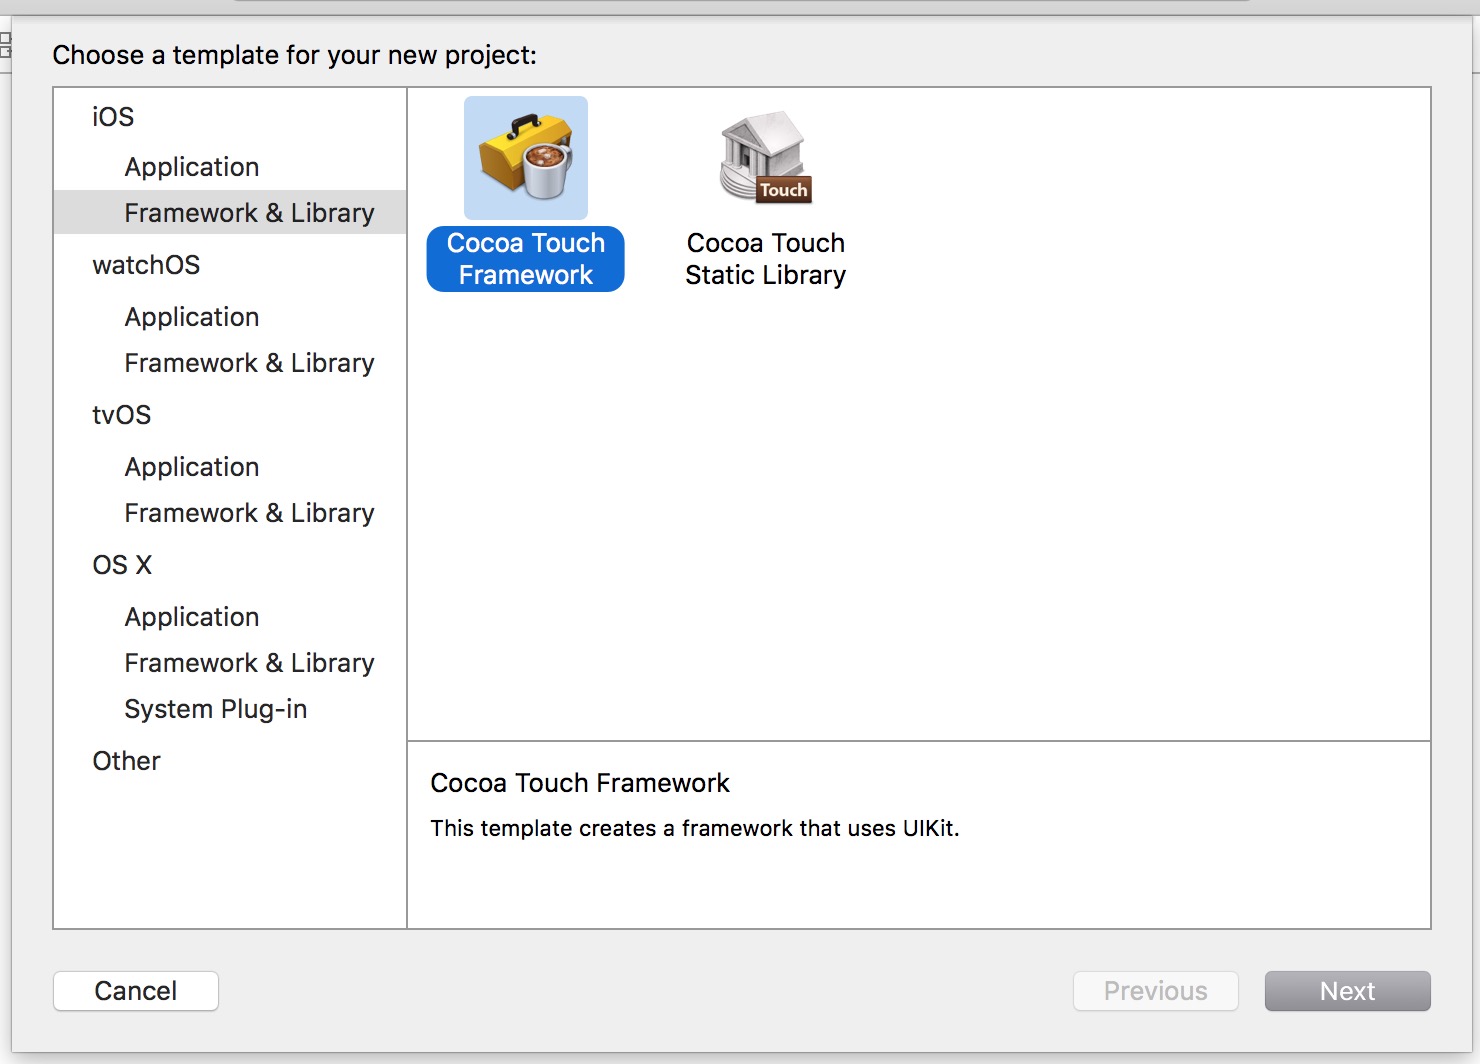The image size is (1480, 1064).
Task: Select OS X Application category
Action: (192, 617)
